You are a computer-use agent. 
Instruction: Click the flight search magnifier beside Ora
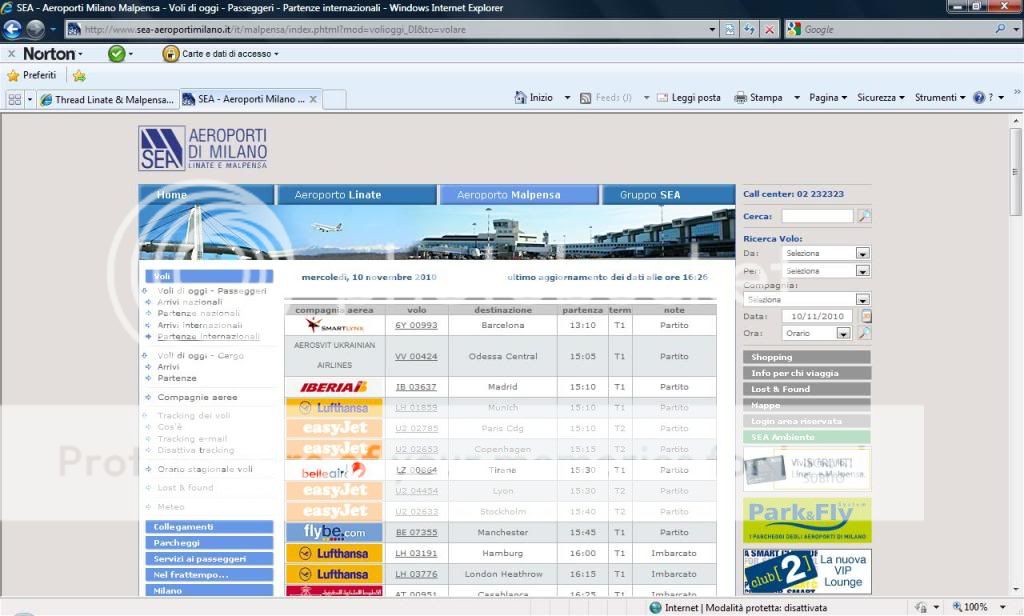tap(864, 333)
